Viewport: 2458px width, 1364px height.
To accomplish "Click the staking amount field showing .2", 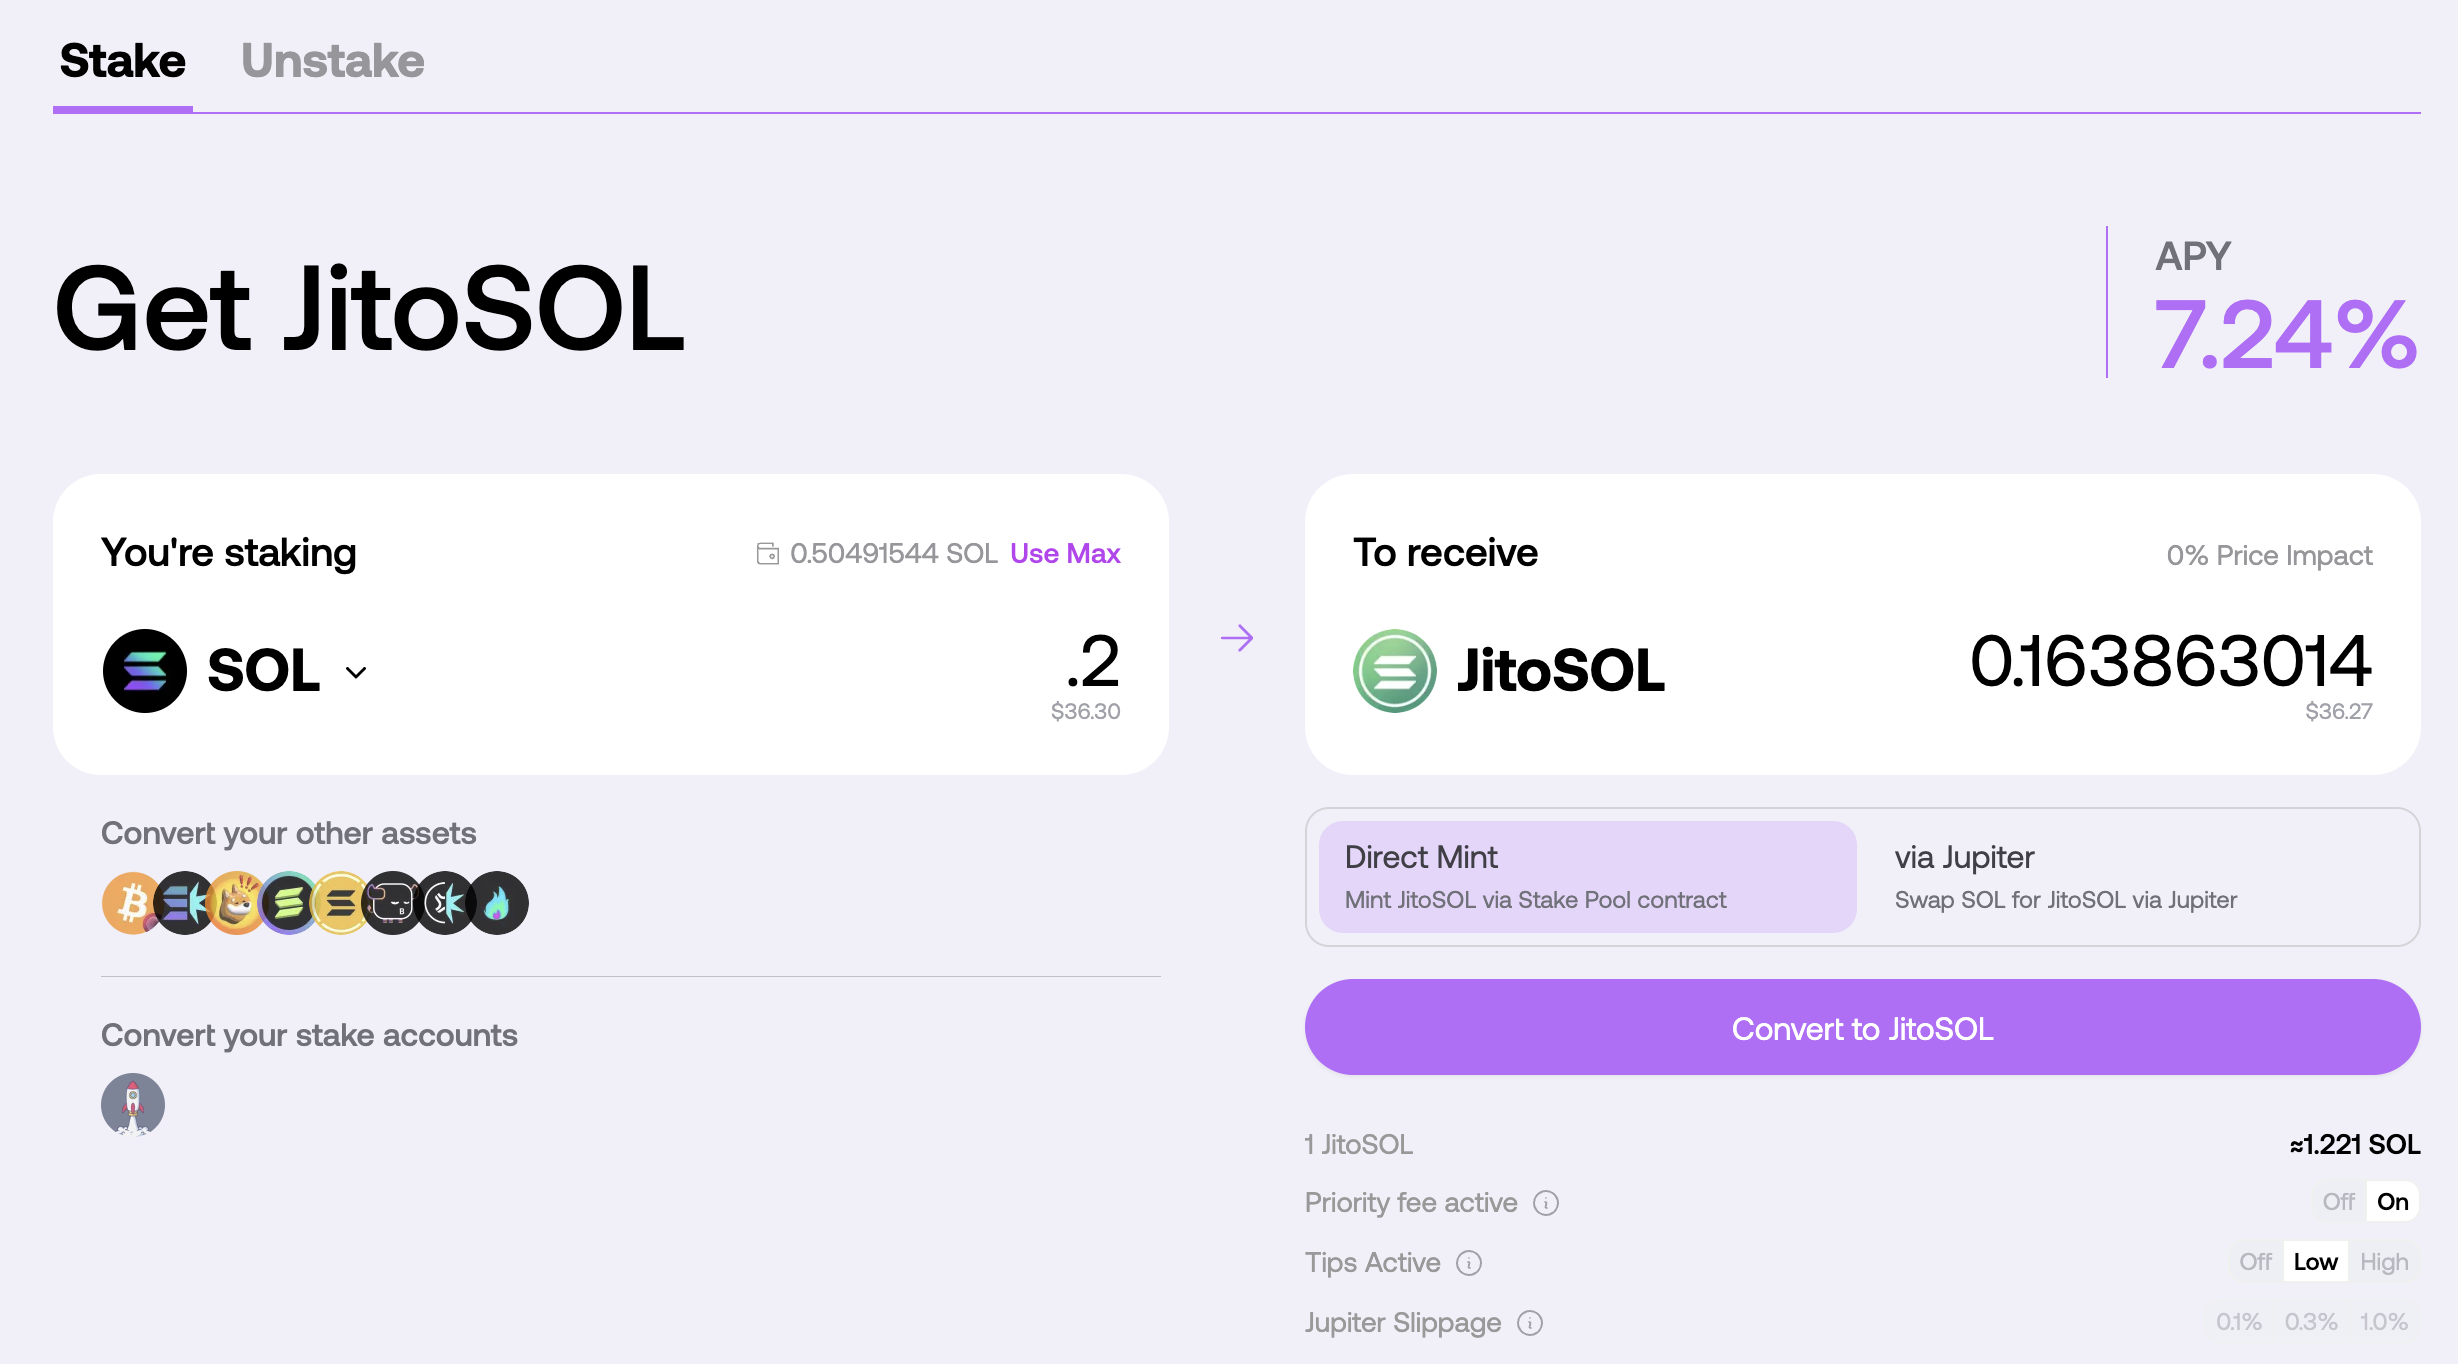I will click(x=1092, y=661).
